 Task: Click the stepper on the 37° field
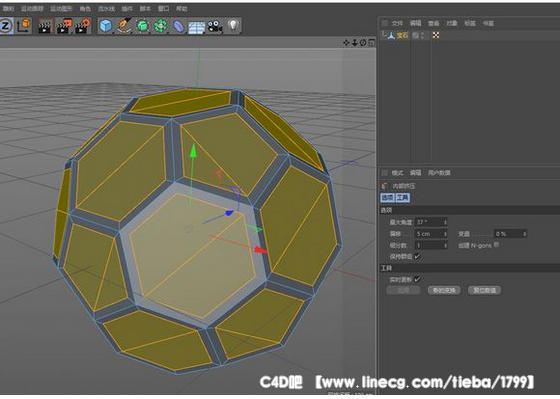pyautogui.click(x=445, y=222)
